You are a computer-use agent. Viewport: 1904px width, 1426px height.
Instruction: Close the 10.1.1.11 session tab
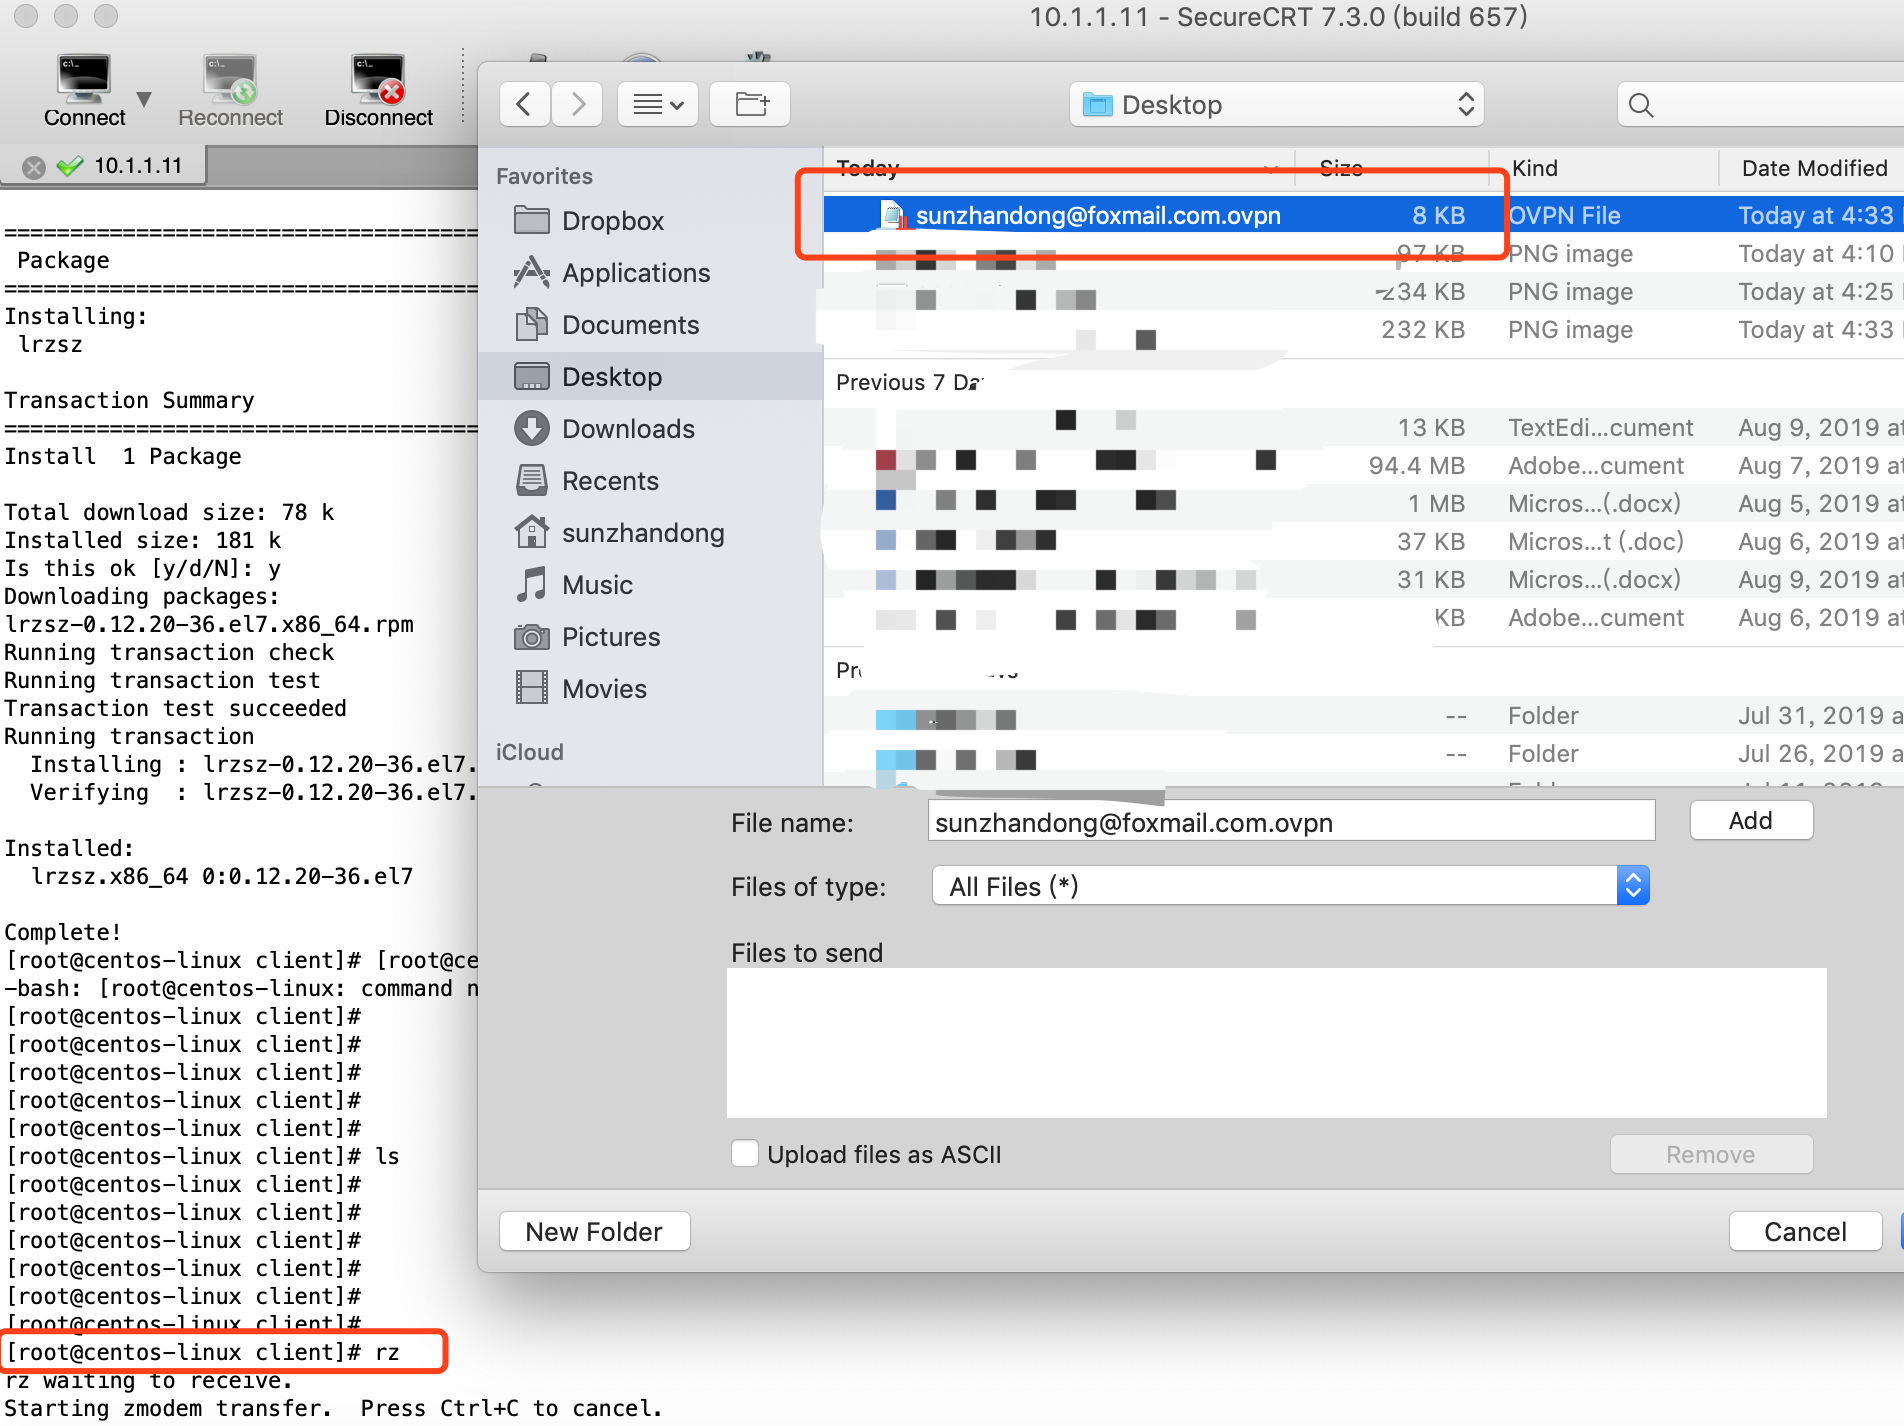[34, 167]
